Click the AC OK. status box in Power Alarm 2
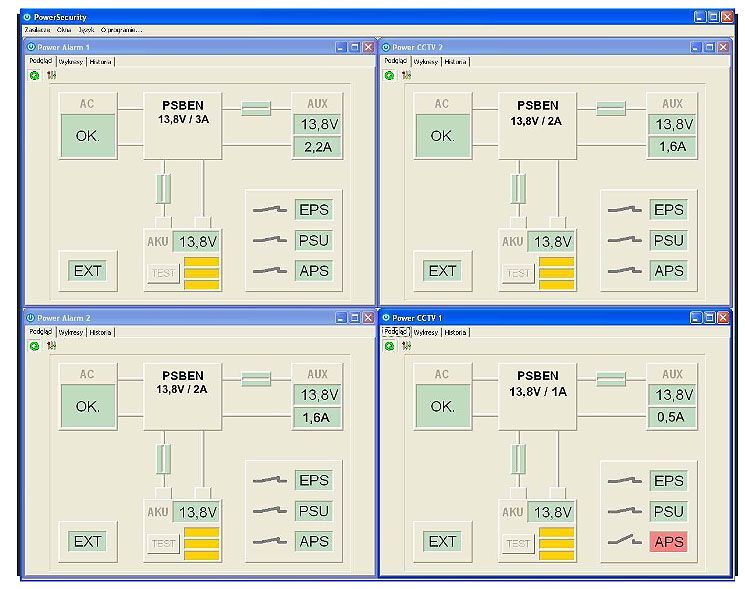The width and height of the screenshot is (745, 589). (x=87, y=406)
